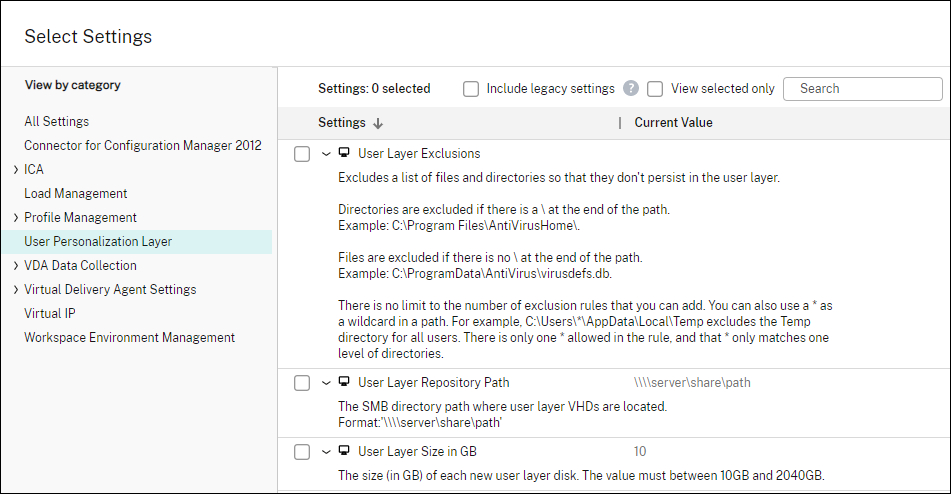Enable Include legacy settings checkbox
951x494 pixels.
(x=471, y=89)
